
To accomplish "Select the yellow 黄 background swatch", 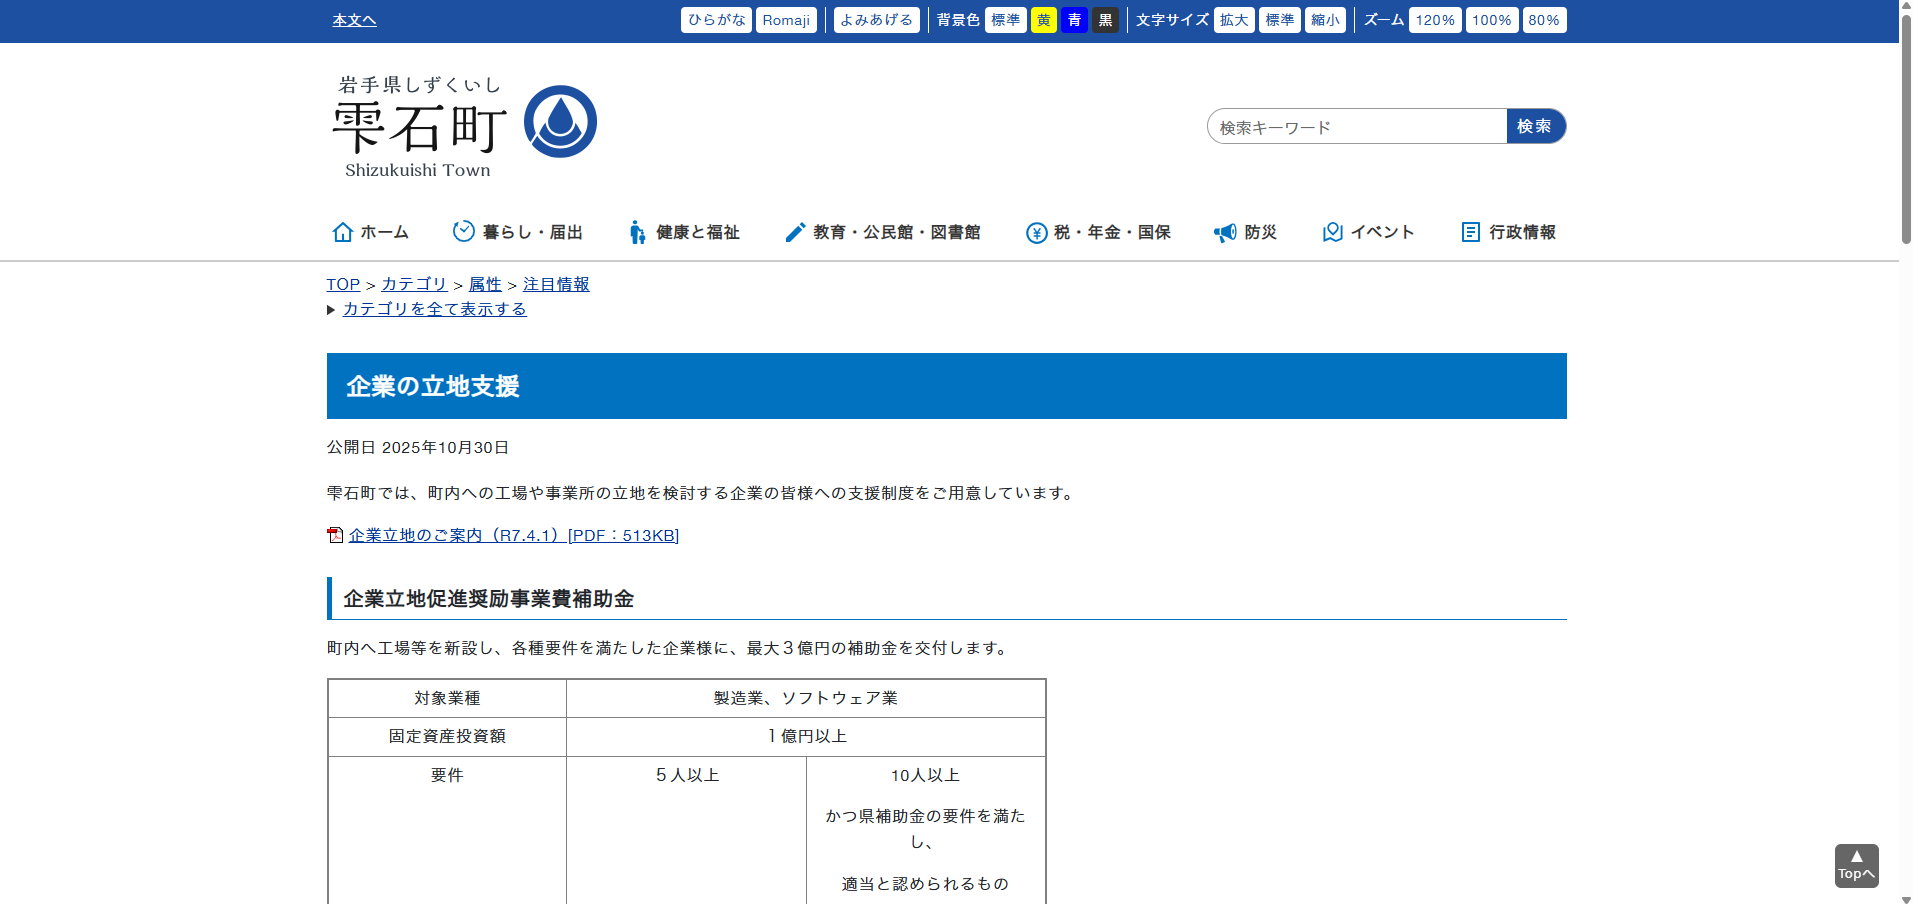I will 1044,20.
